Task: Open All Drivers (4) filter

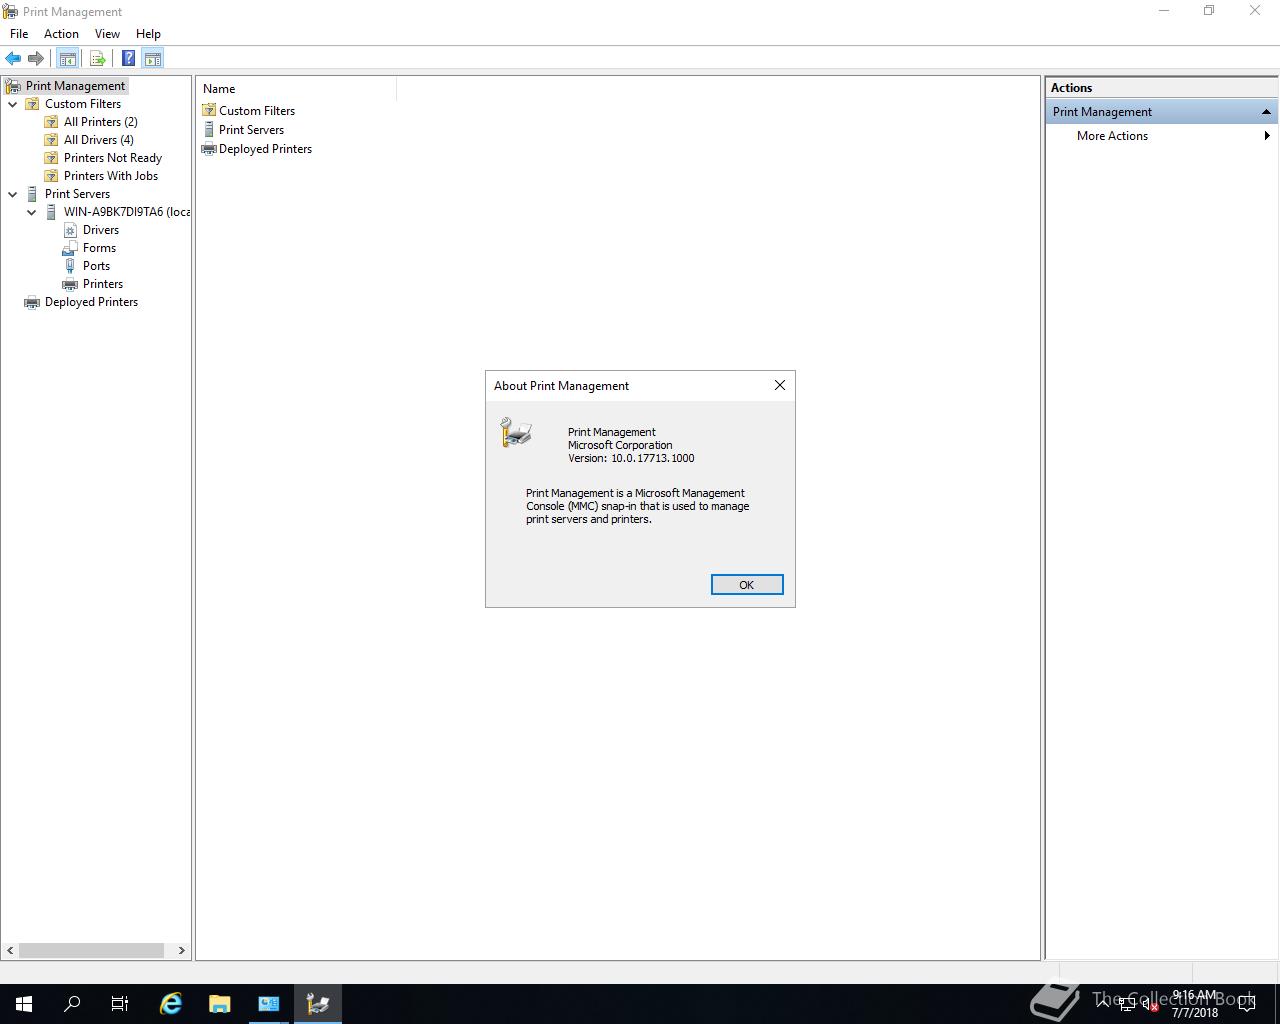Action: (98, 140)
